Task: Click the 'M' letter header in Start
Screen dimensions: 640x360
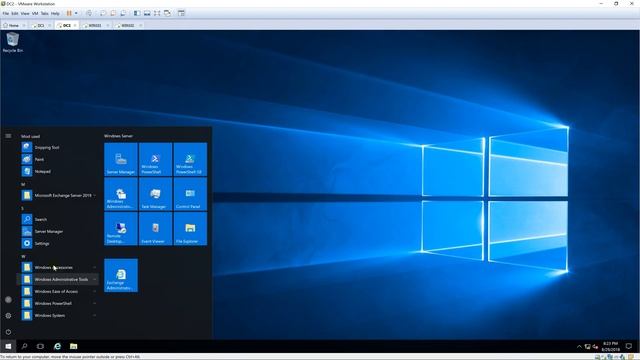Action: (x=23, y=184)
